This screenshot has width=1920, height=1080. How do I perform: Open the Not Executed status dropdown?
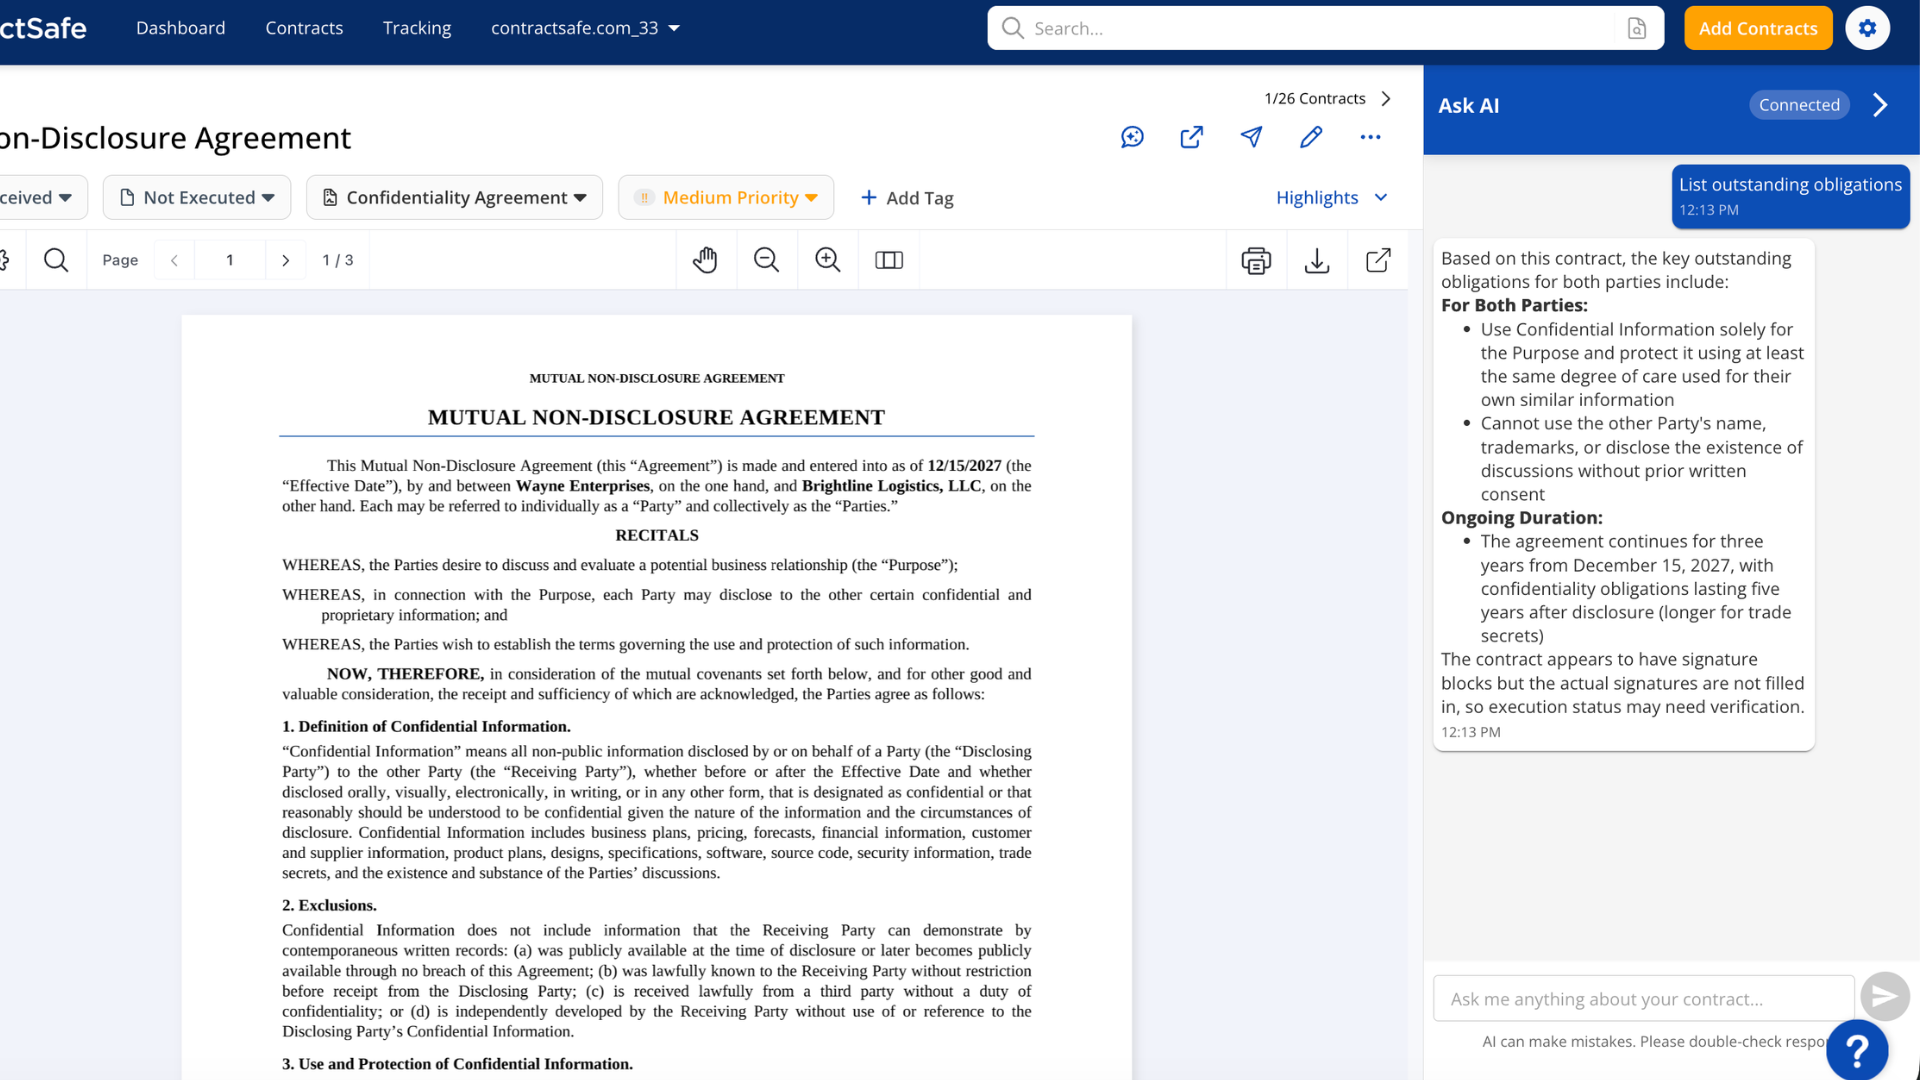point(197,197)
